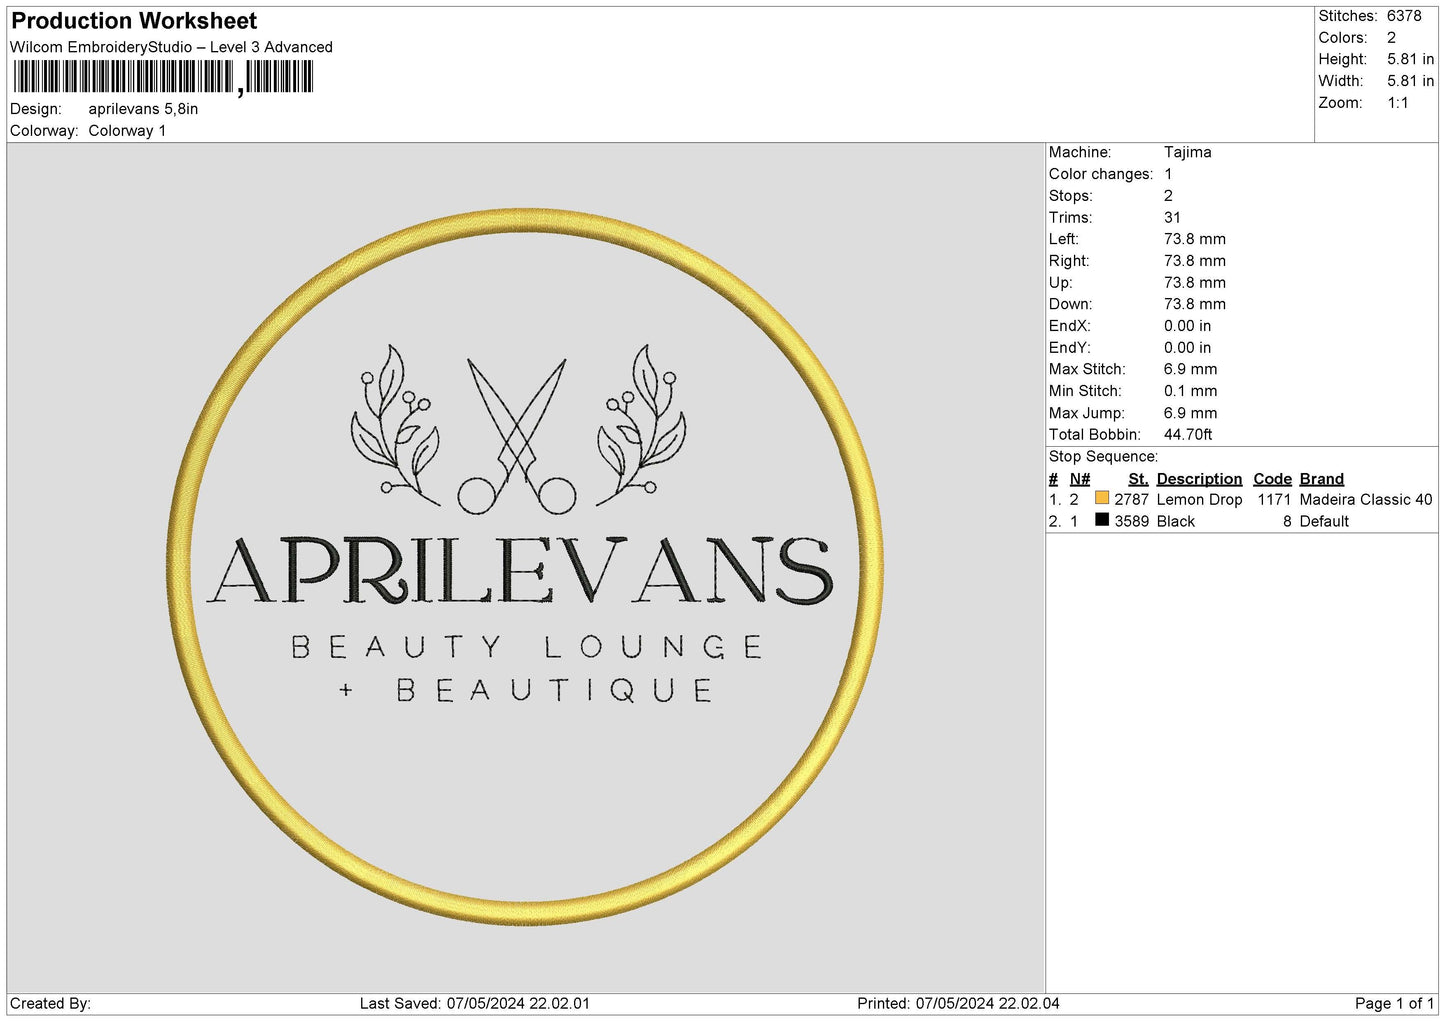Screen dimensions: 1445x1021
Task: Click the Trims value 31
Action: pos(1172,218)
